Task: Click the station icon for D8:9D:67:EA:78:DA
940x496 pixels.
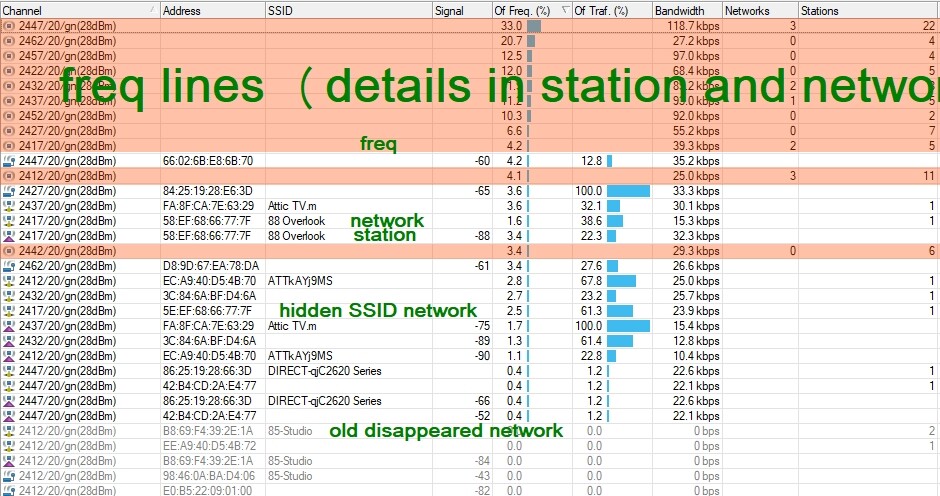Action: (8, 266)
